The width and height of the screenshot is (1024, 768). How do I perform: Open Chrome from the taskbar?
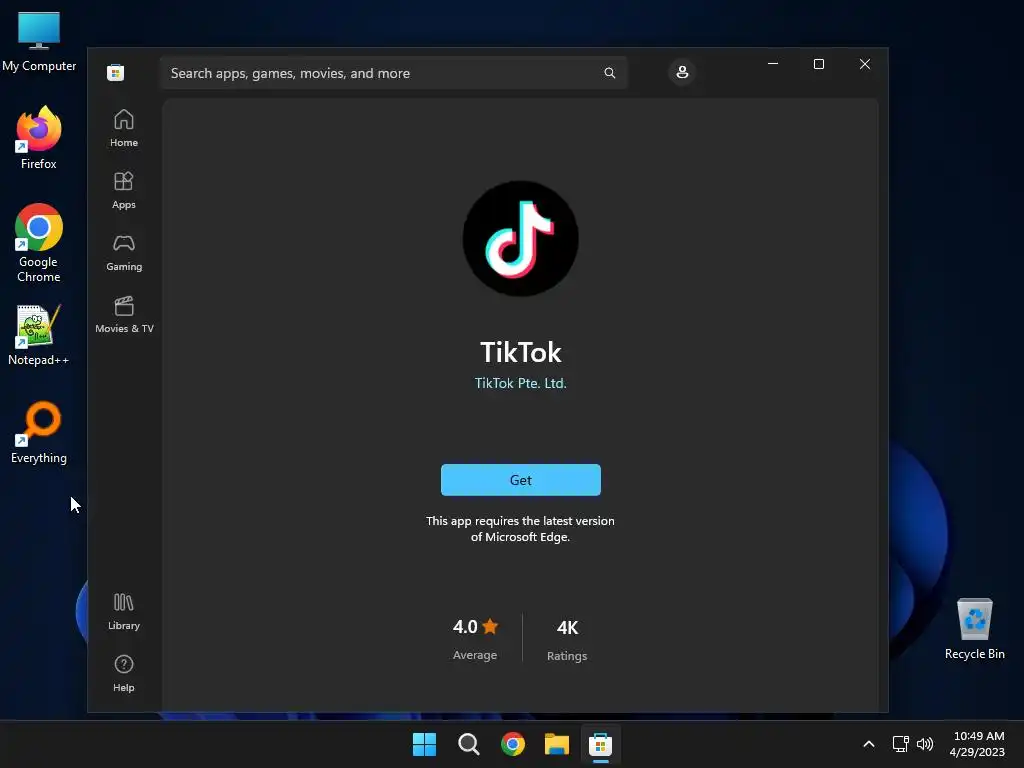pos(513,744)
